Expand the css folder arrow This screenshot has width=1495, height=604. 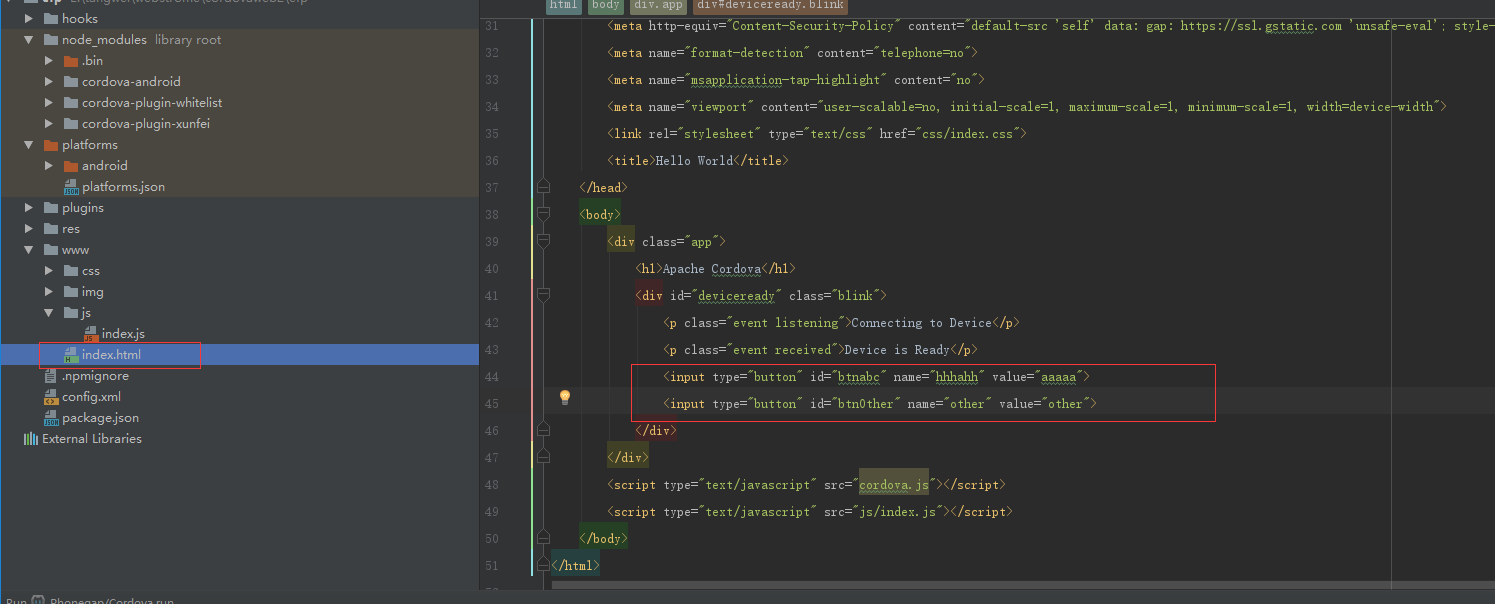[50, 270]
